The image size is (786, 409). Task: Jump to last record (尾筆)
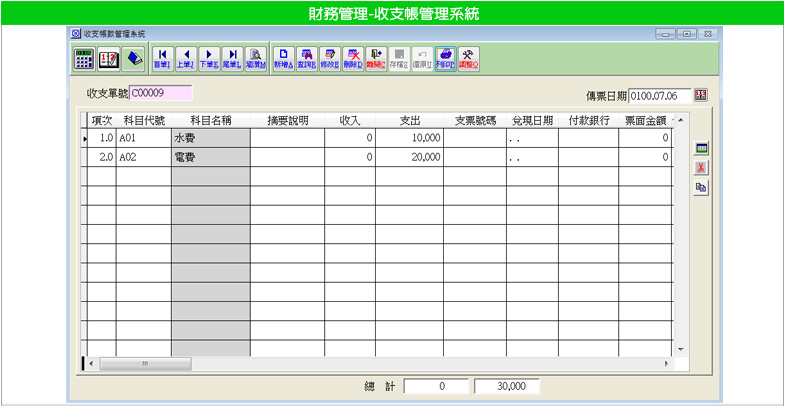232,58
